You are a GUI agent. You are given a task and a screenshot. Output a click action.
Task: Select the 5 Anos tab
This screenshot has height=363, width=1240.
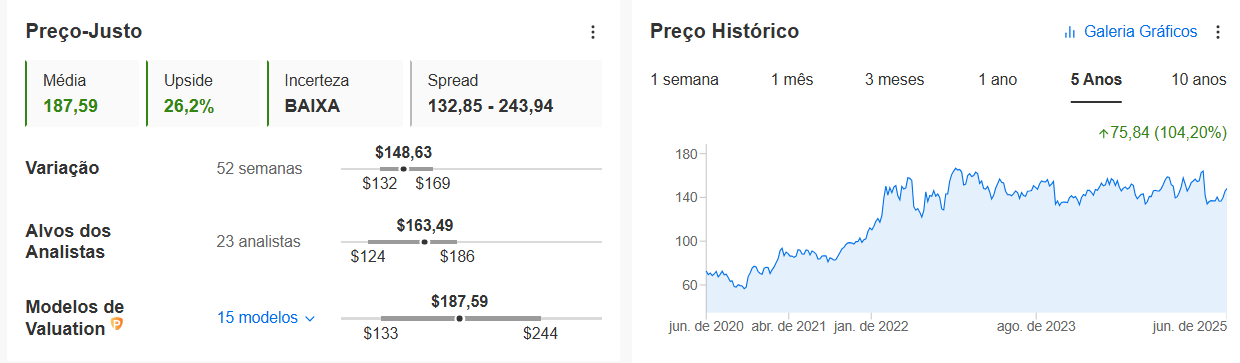pyautogui.click(x=1096, y=80)
